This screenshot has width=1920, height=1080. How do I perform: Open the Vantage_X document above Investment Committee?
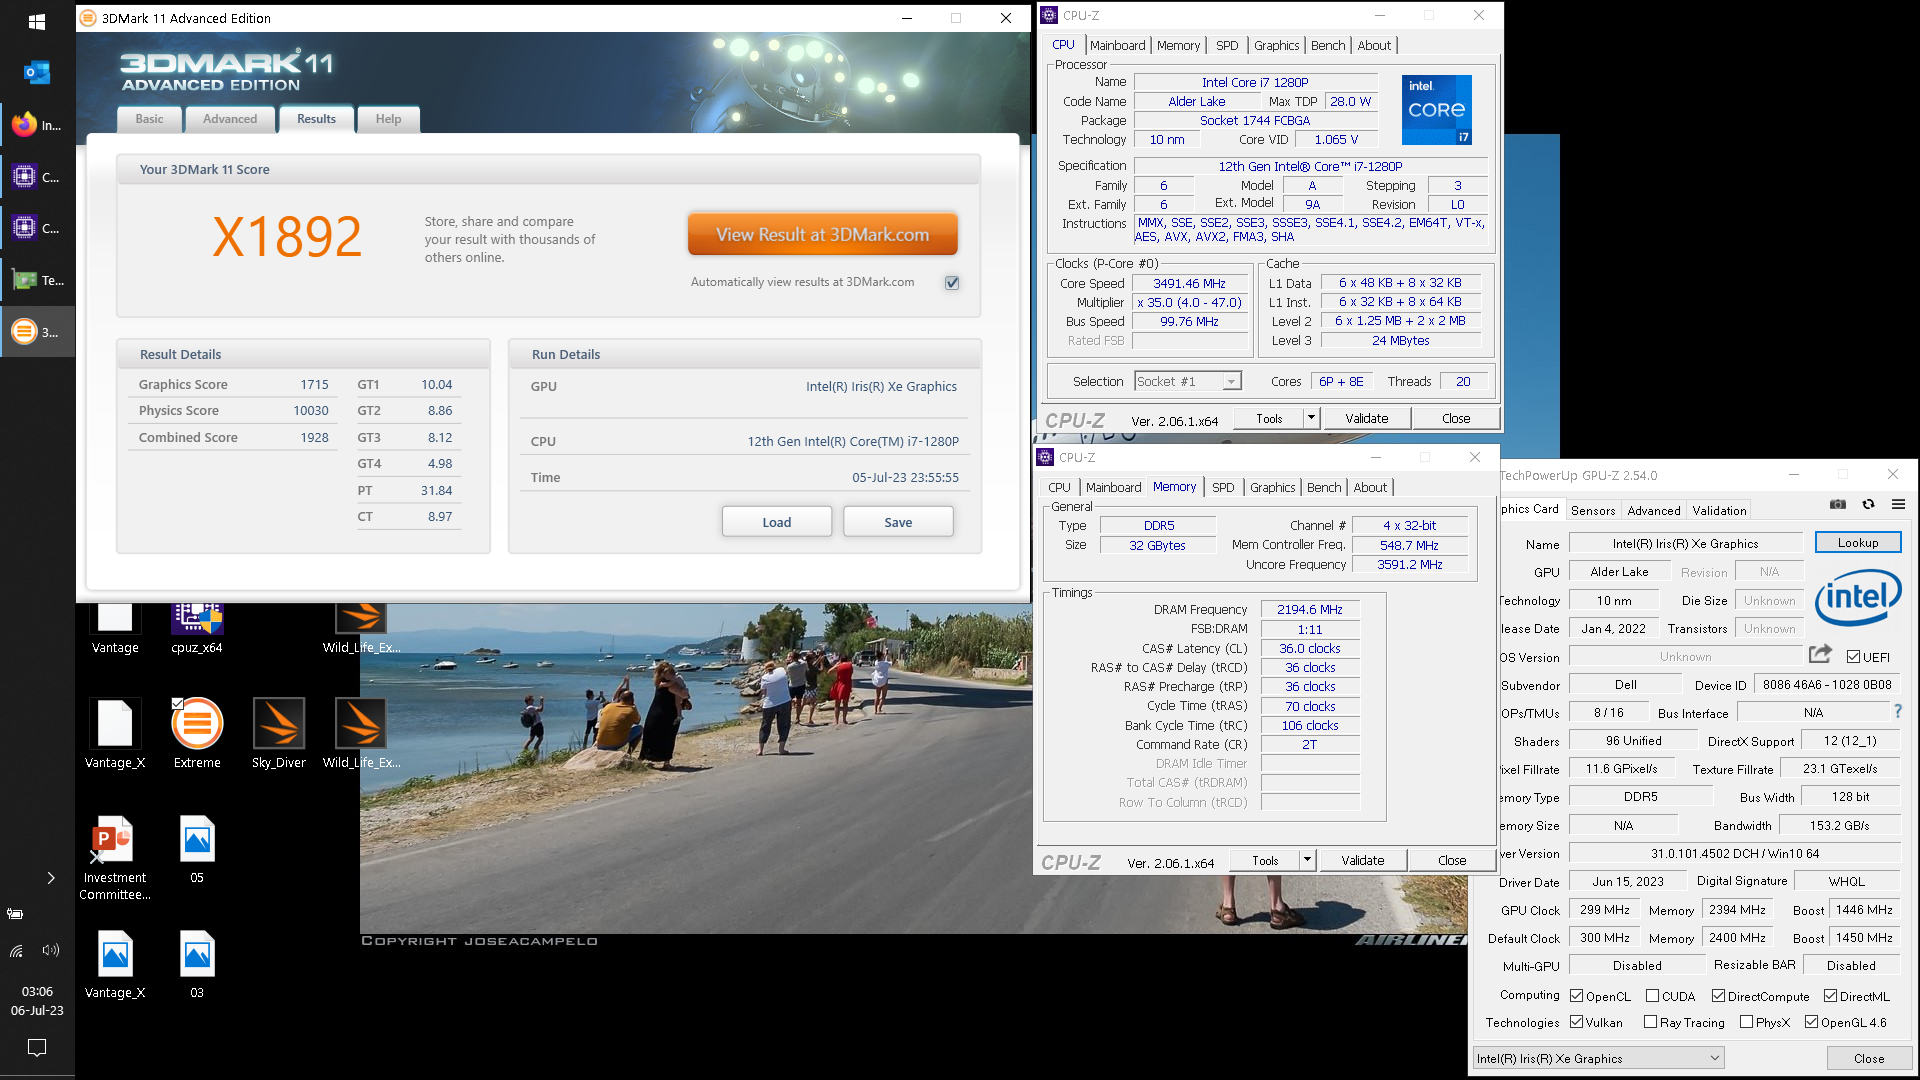115,733
